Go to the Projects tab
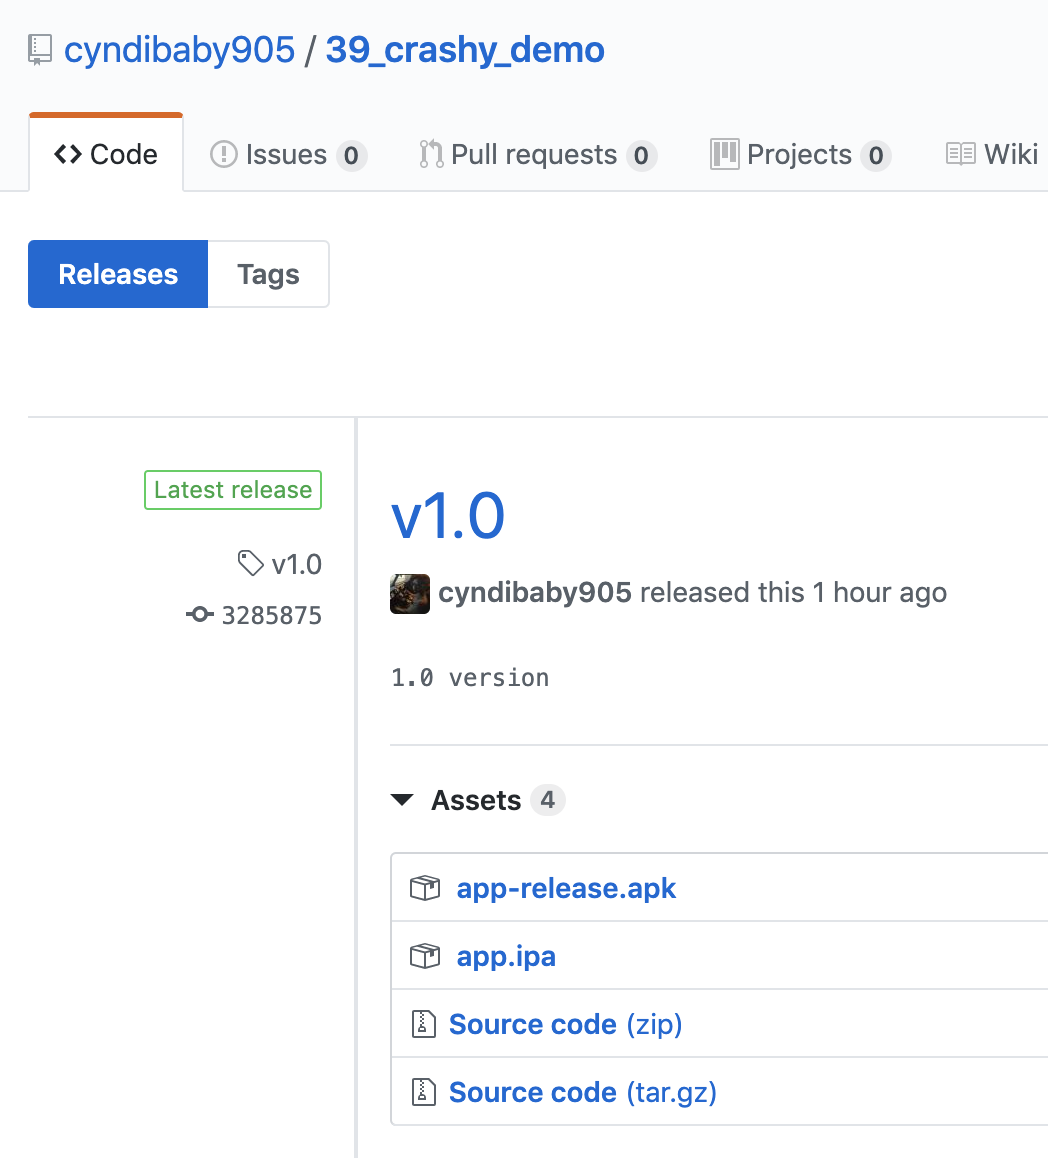The height and width of the screenshot is (1158, 1048). coord(799,155)
